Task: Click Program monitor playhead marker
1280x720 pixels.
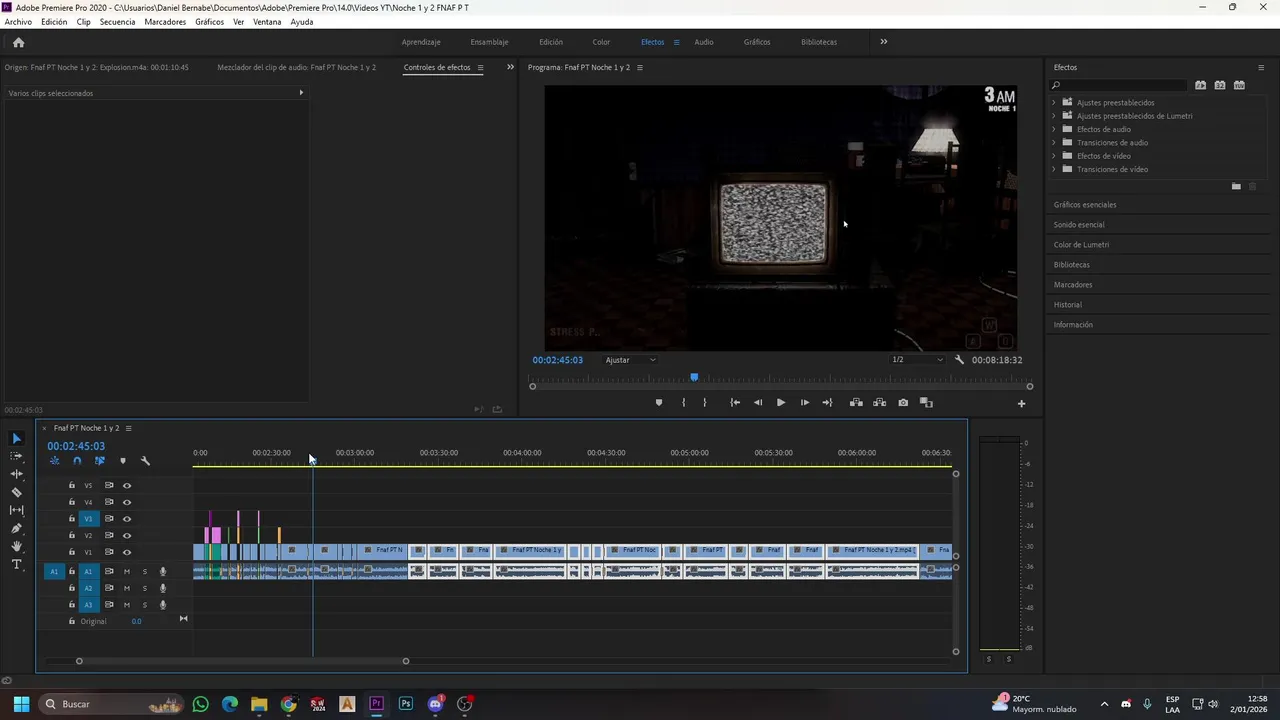Action: tap(694, 377)
